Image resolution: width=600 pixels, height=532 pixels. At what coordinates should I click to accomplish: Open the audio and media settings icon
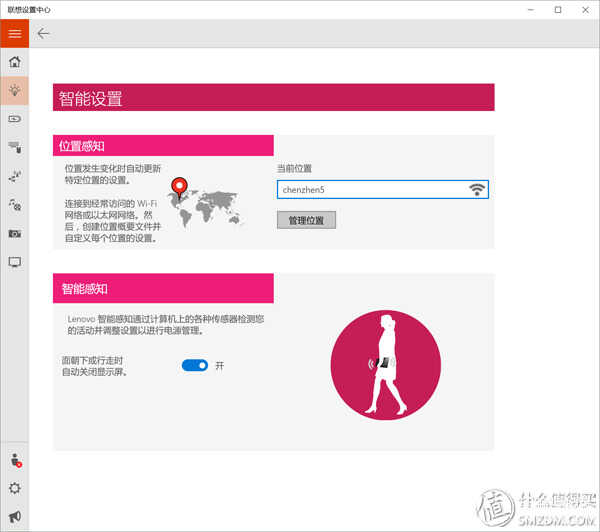(x=15, y=205)
